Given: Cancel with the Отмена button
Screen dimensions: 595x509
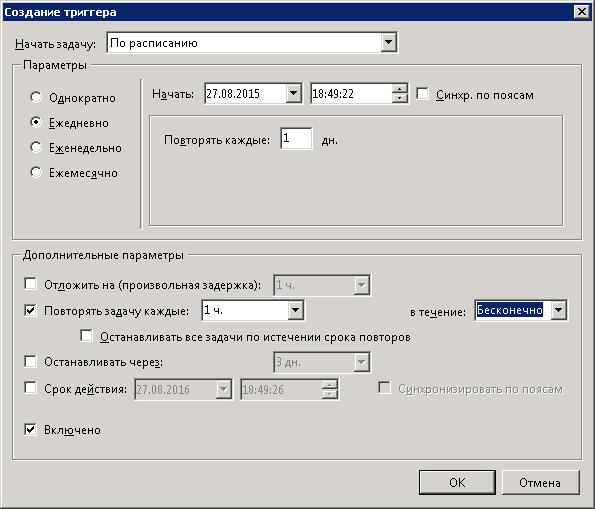Looking at the screenshot, I should click(x=540, y=482).
